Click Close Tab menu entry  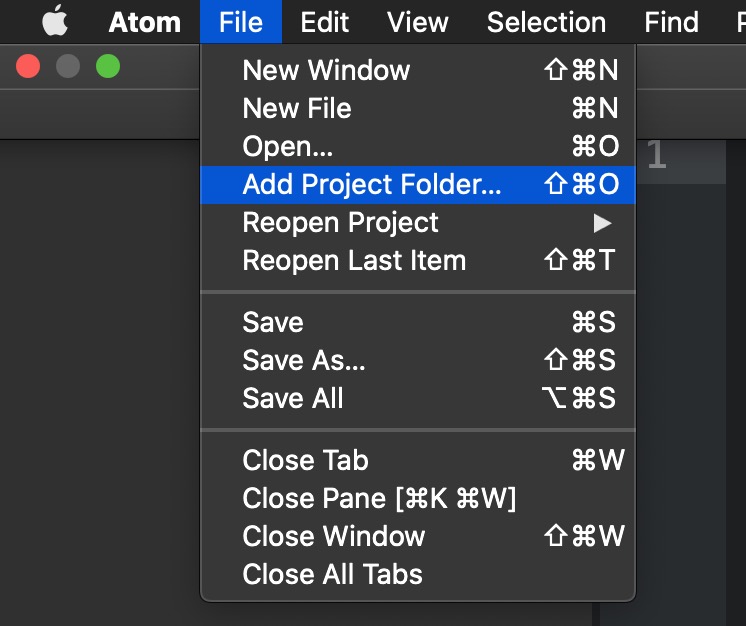point(305,460)
